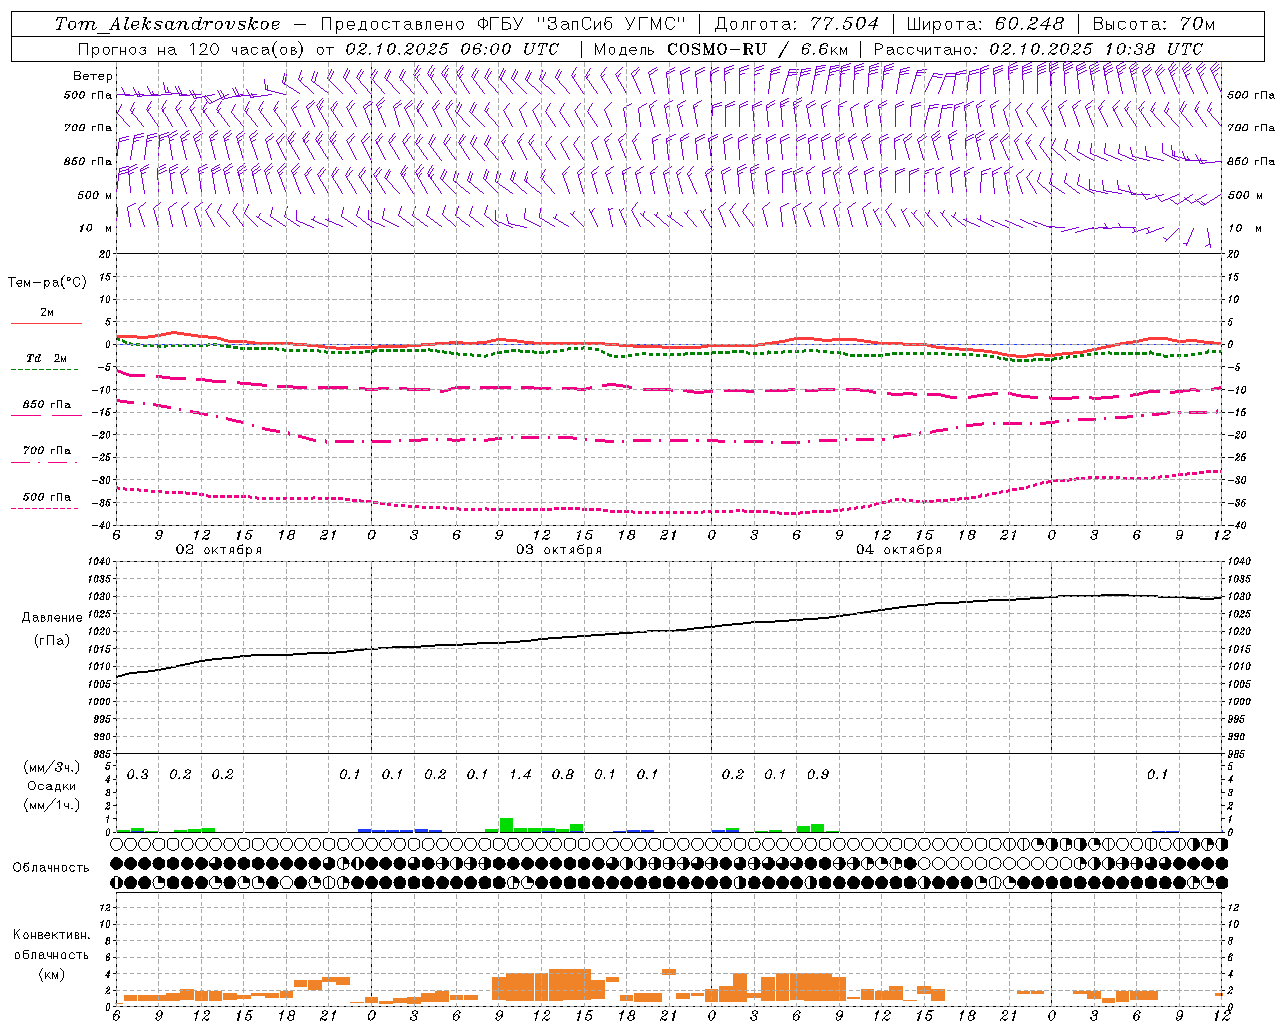Screen dimensions: 1280x1024
Task: Click the '02 октября' date label
Action: [219, 550]
